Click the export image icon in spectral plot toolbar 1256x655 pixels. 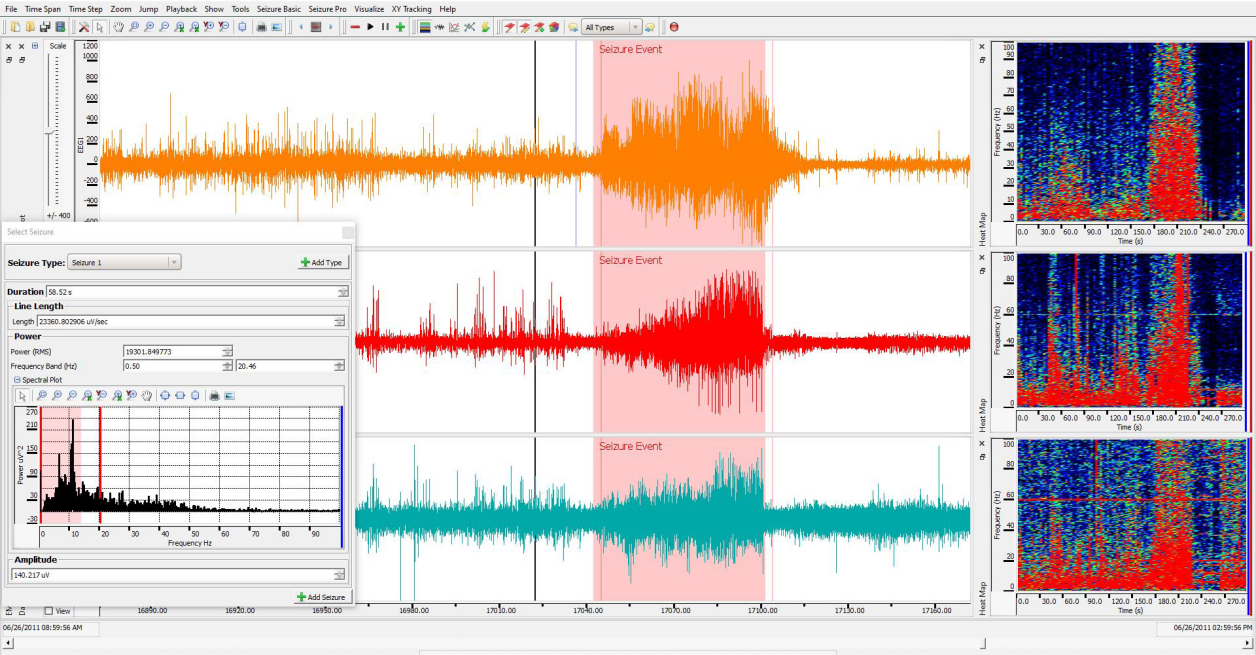point(229,396)
